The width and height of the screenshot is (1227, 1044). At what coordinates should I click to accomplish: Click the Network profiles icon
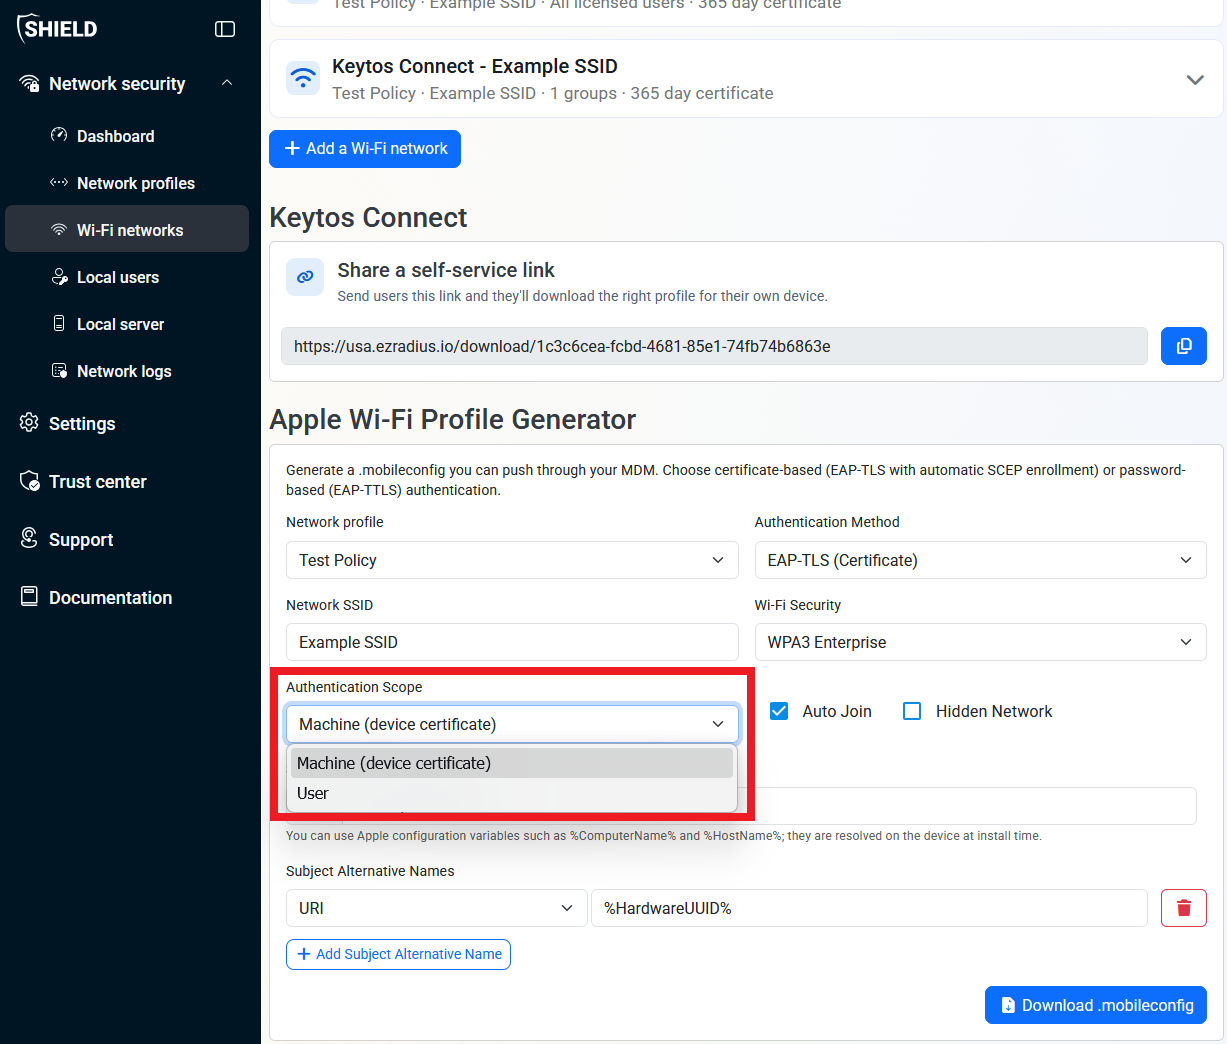[59, 182]
